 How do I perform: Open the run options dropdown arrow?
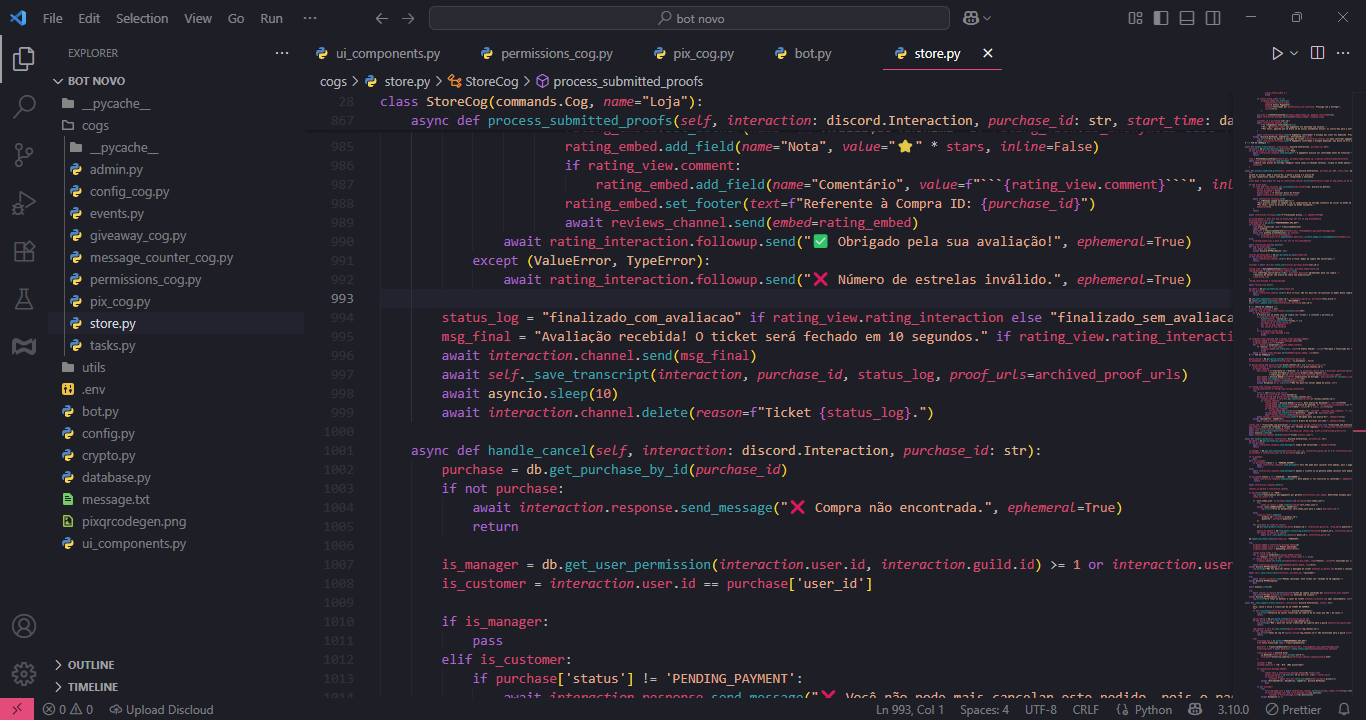1294,53
